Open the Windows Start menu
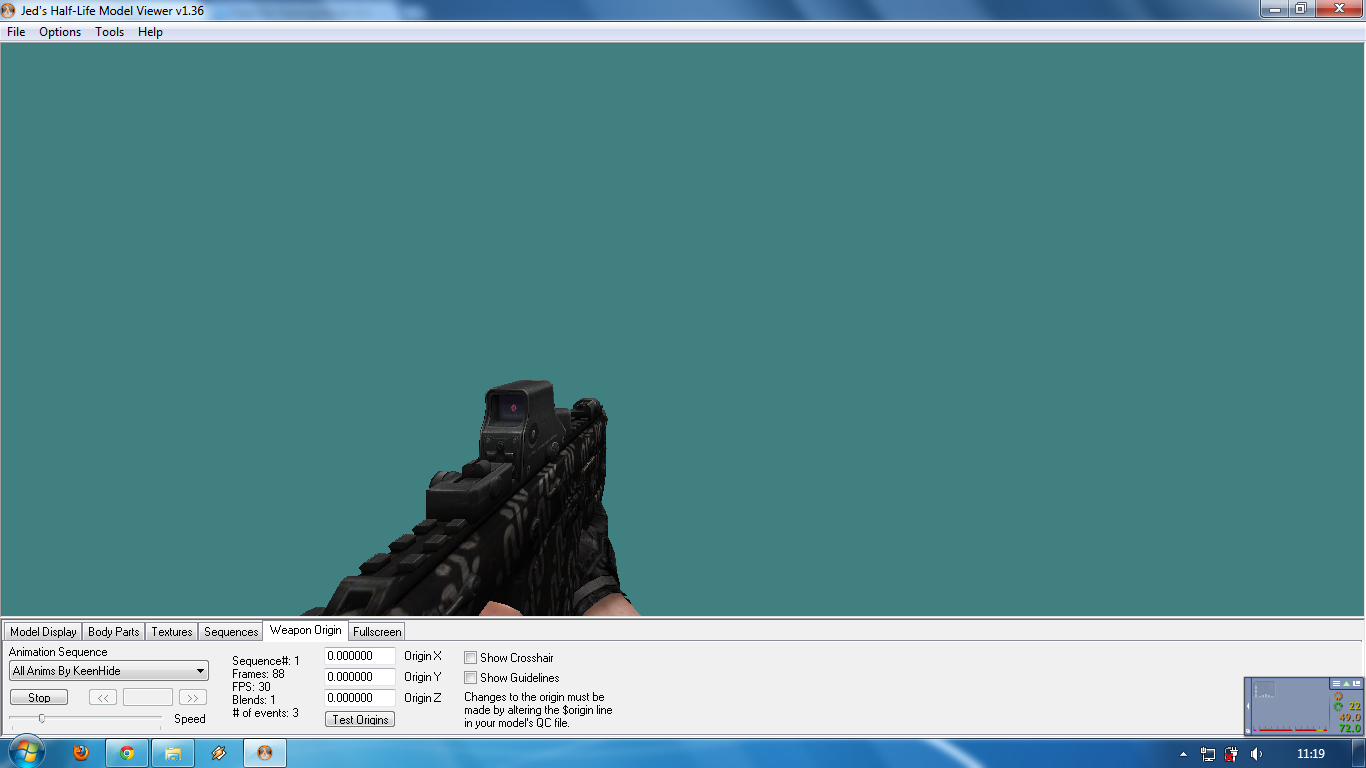Screen dimensions: 1366x768 pos(27,752)
